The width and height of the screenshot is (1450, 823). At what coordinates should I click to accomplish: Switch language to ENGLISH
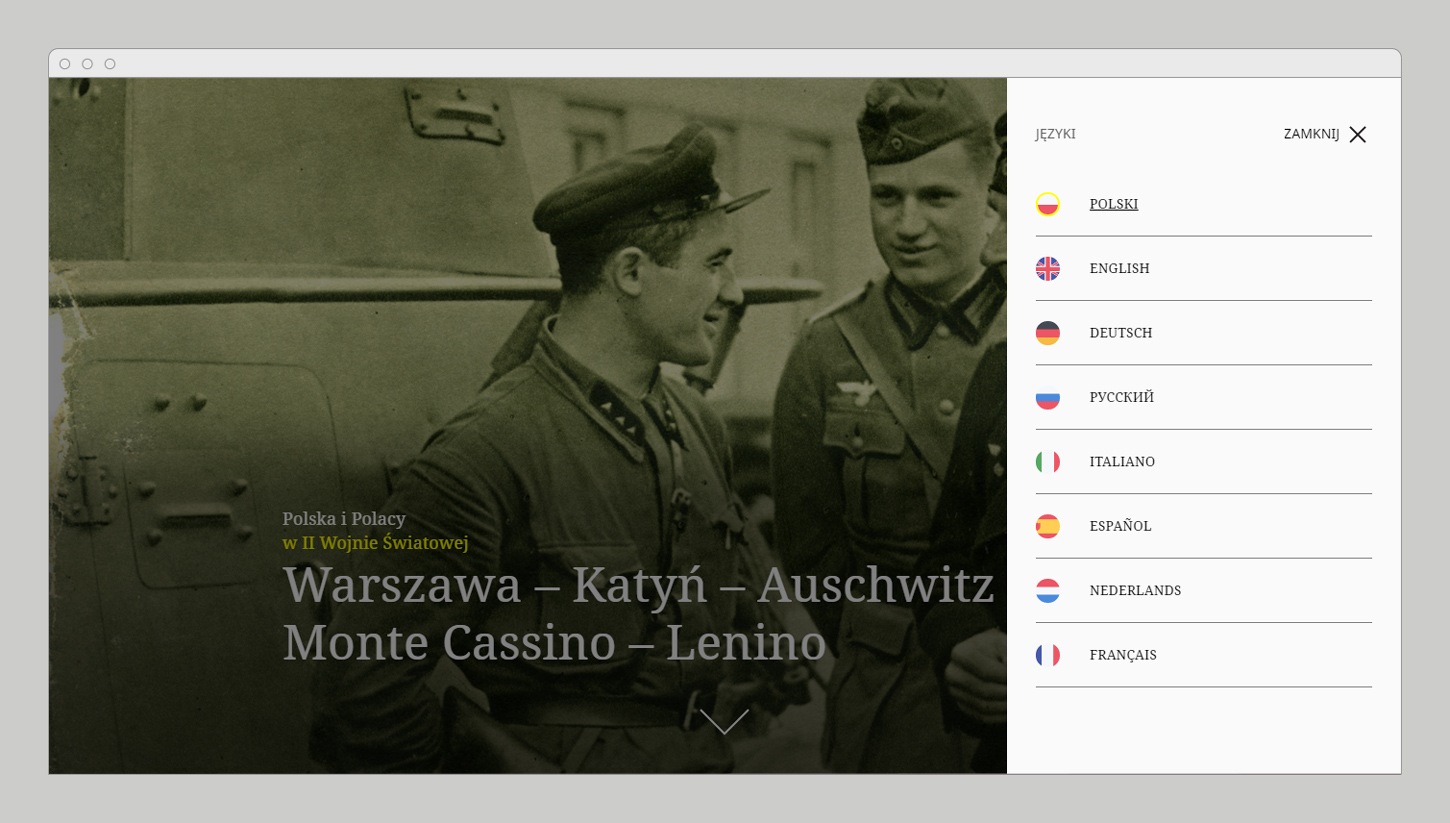tap(1119, 269)
